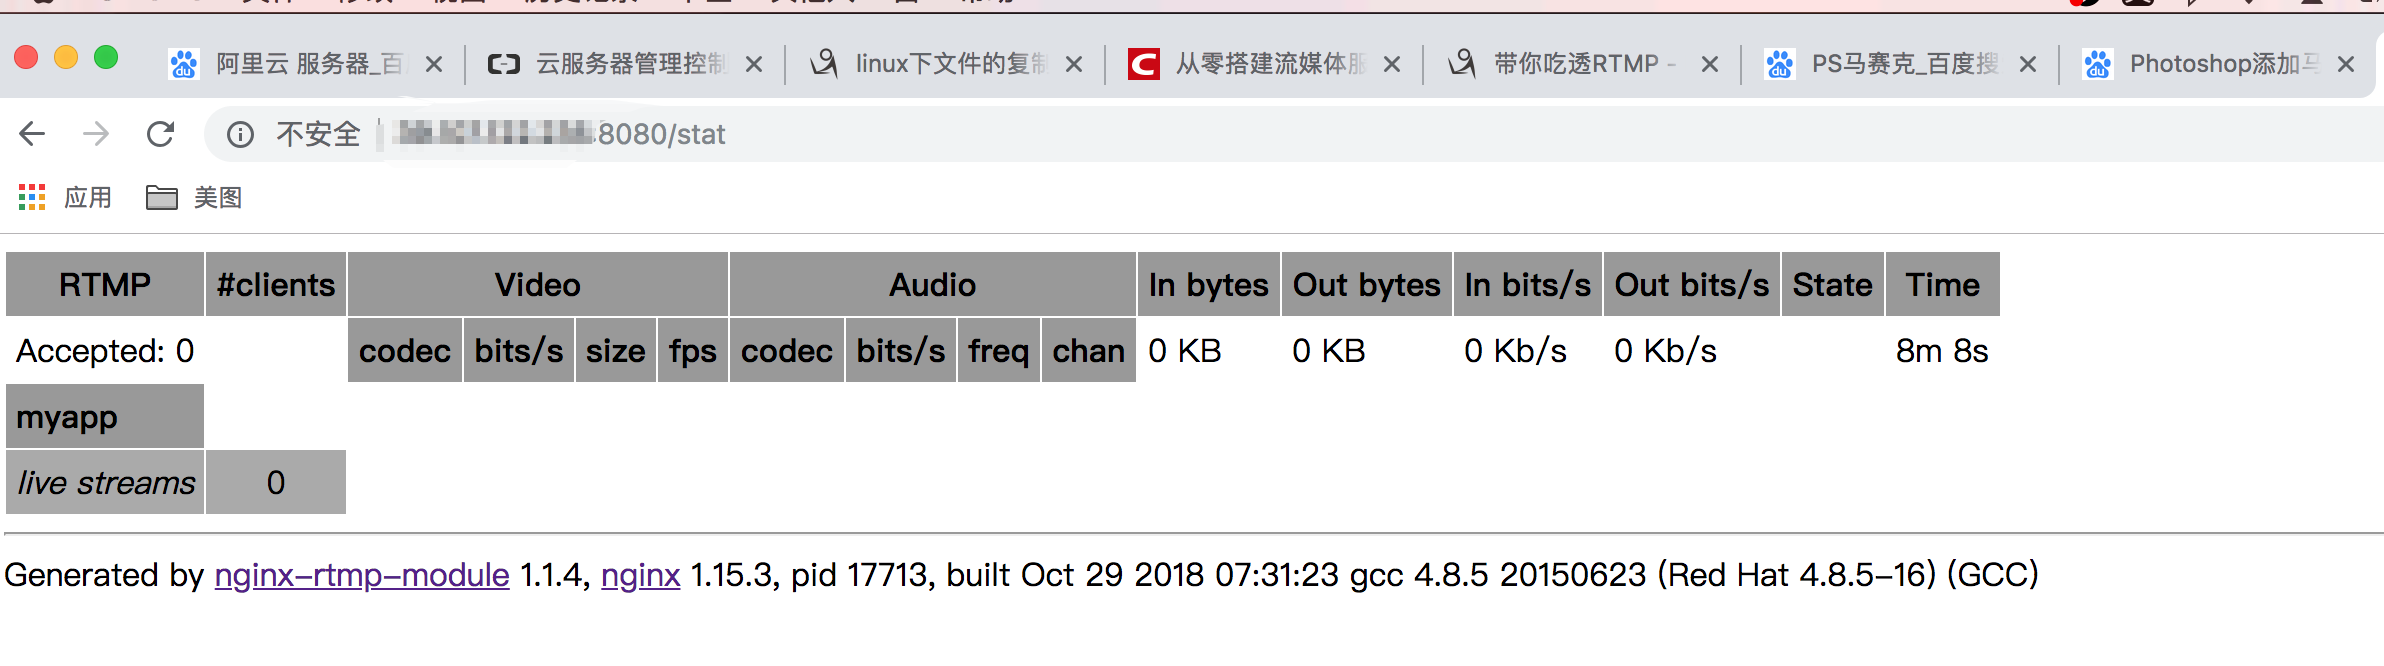
Task: Open the 美图 bookmarks folder
Action: (195, 198)
